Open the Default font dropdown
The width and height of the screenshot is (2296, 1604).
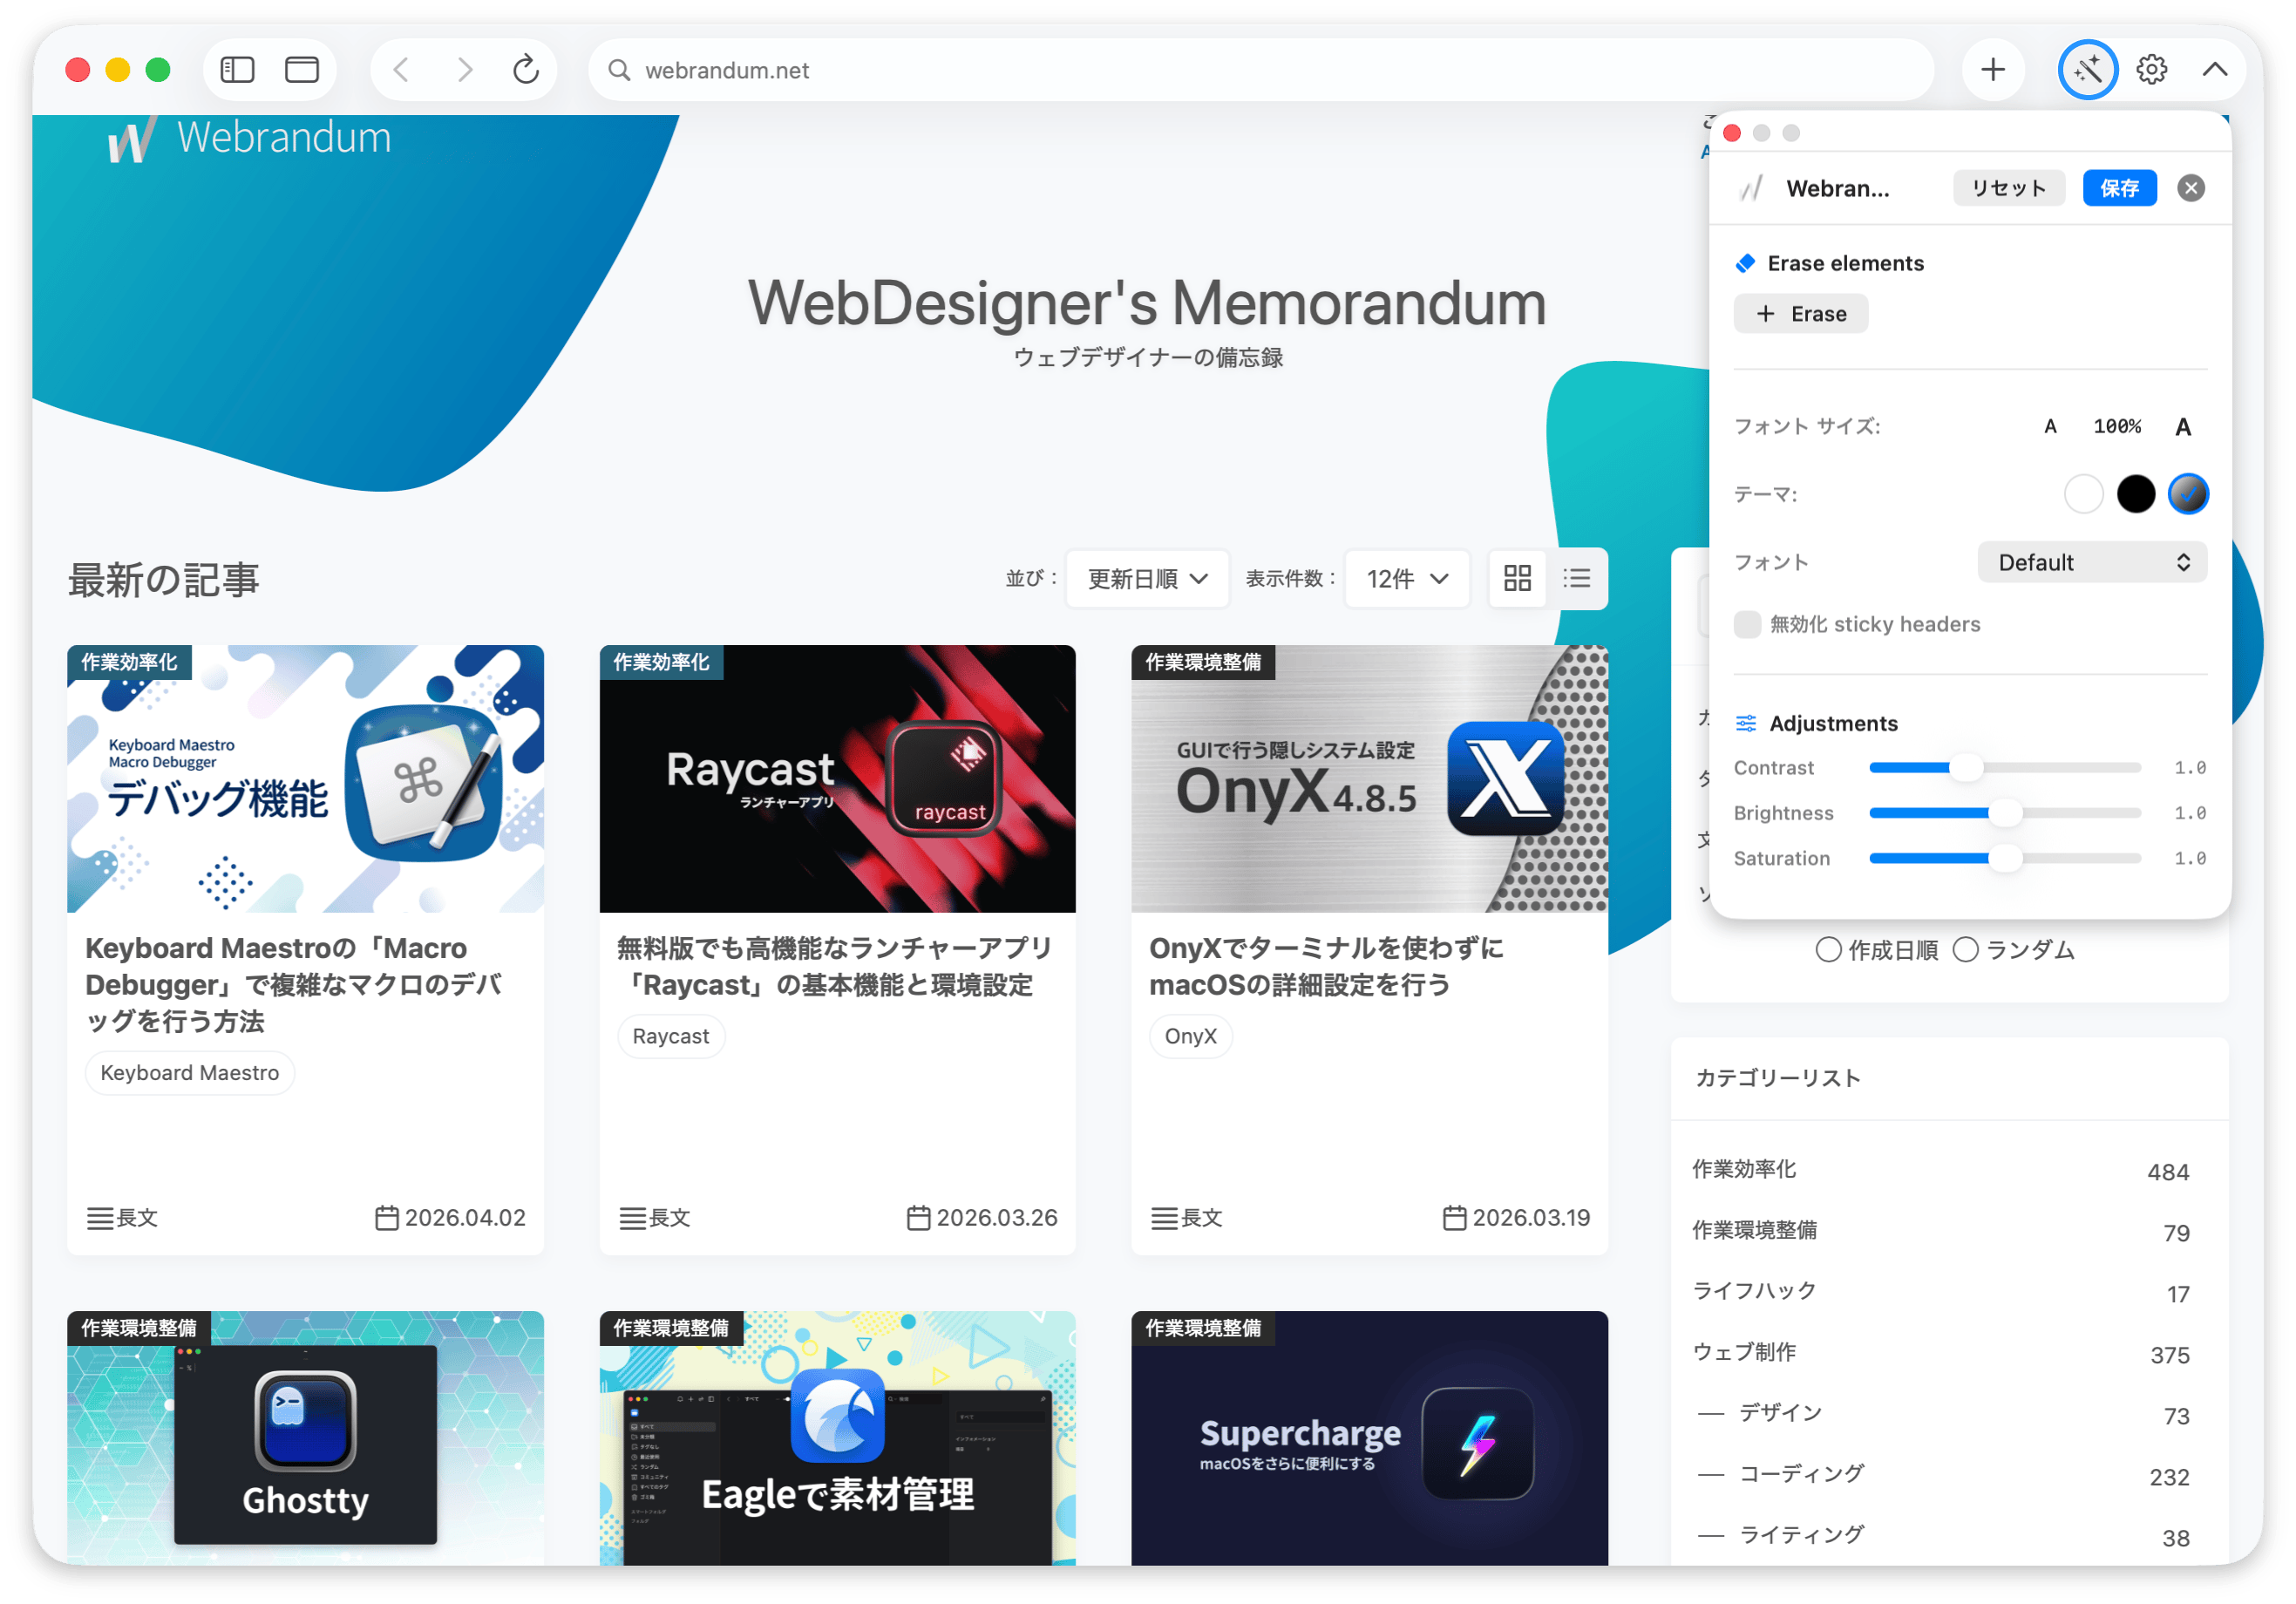click(2092, 562)
